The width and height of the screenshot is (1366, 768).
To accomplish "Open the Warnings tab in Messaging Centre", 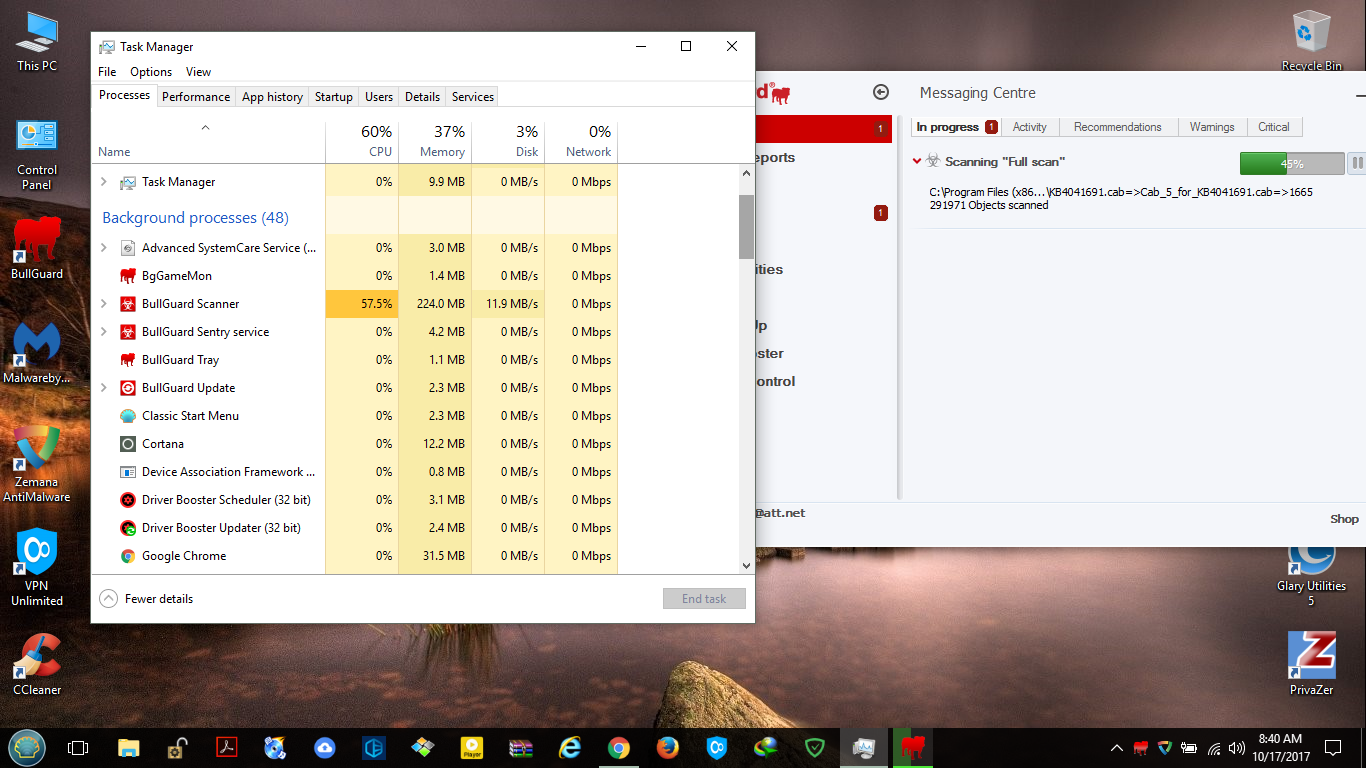I will pyautogui.click(x=1211, y=127).
